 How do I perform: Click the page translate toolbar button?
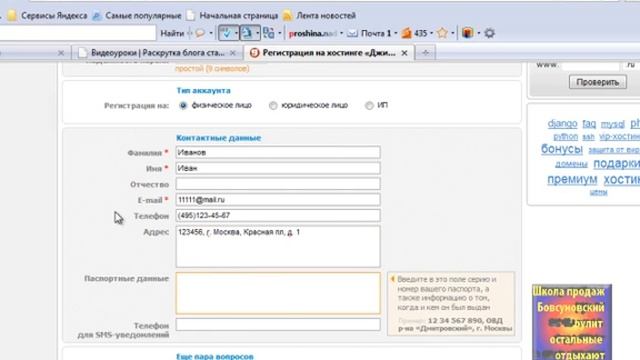pyautogui.click(x=247, y=33)
